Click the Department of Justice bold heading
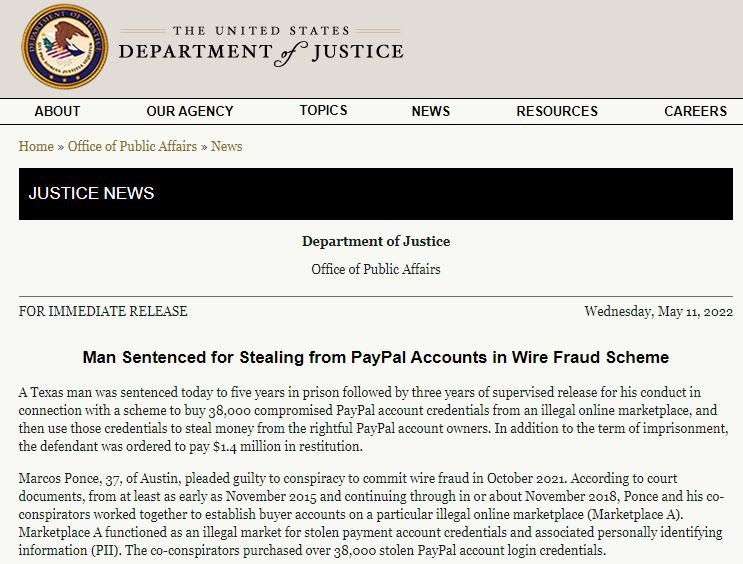Viewport: 743px width, 564px height. (376, 241)
